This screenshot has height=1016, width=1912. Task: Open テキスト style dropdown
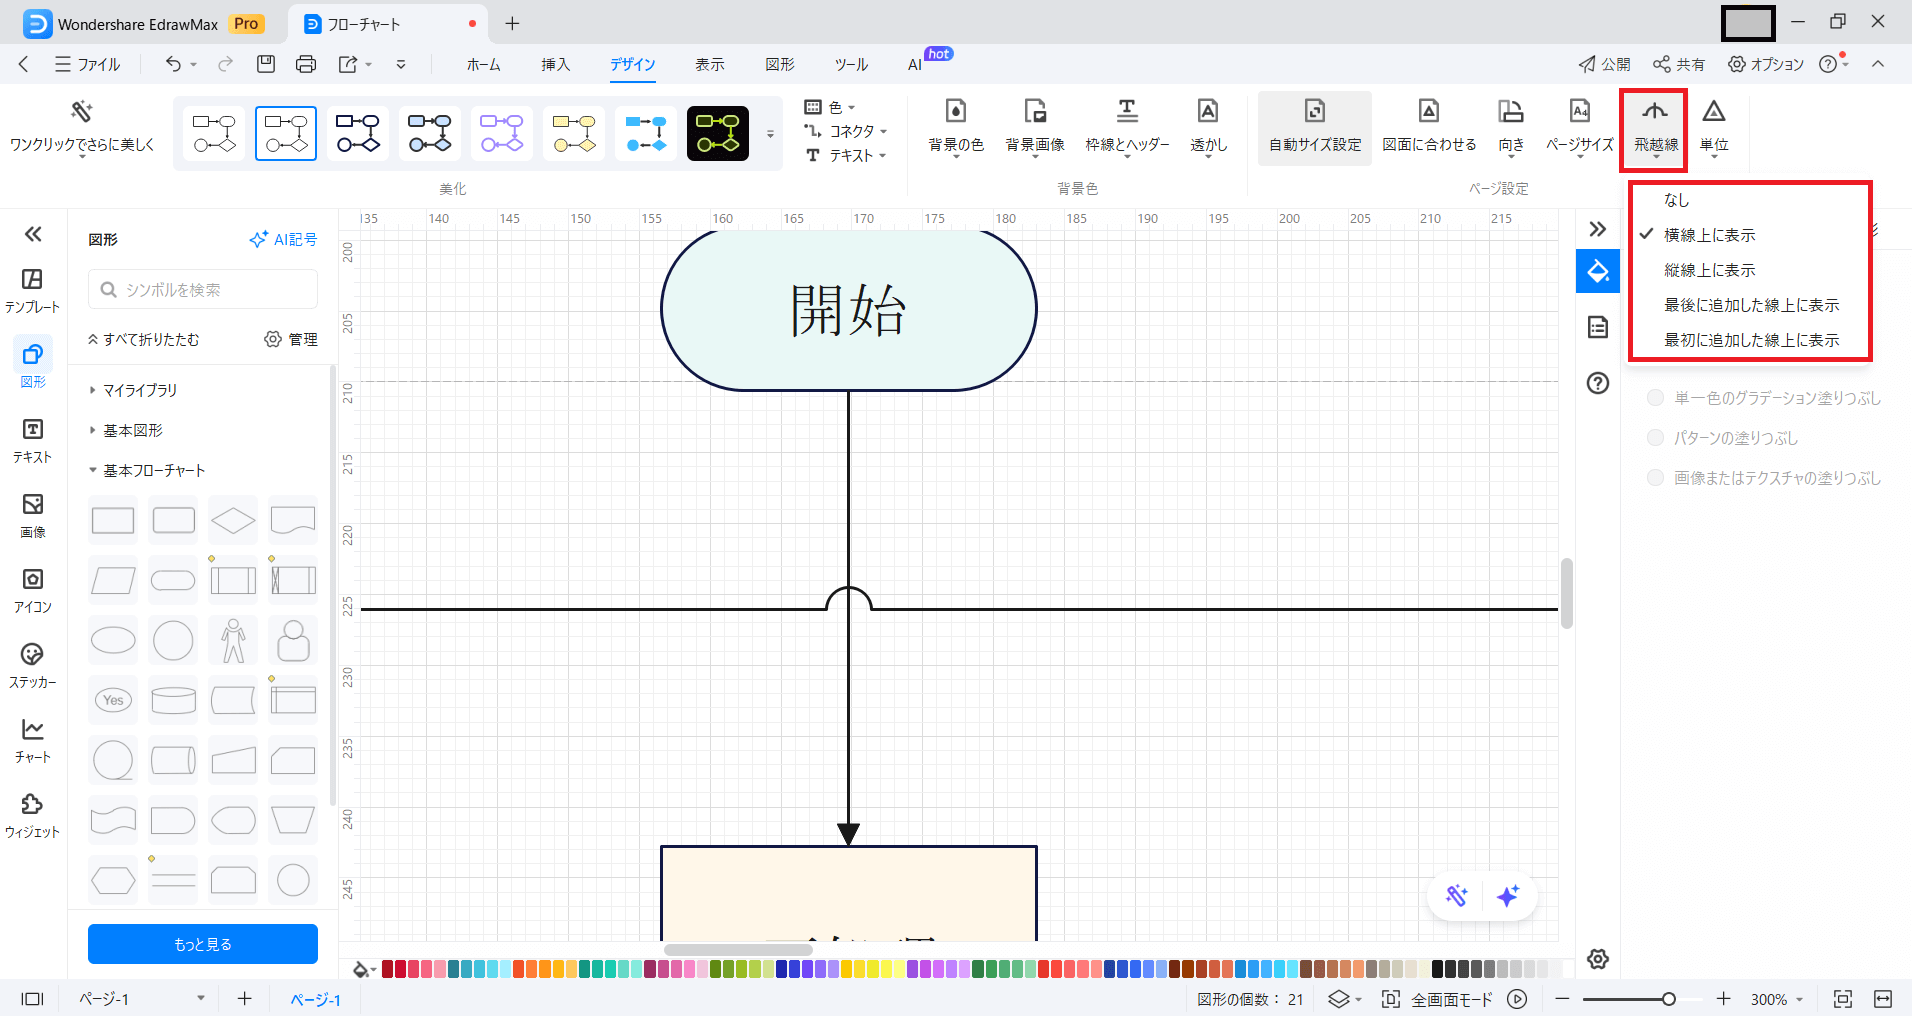[x=846, y=155]
